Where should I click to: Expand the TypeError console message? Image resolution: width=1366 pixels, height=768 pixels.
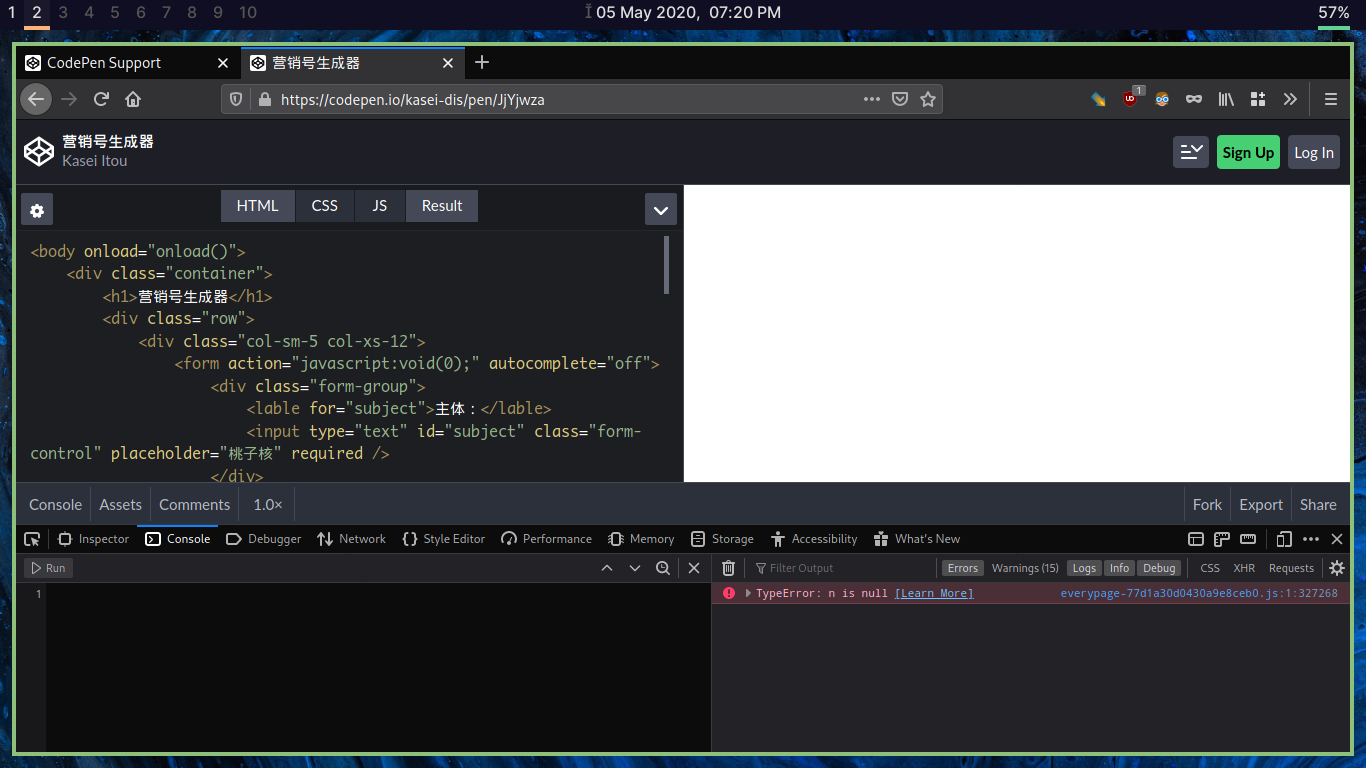(x=746, y=592)
